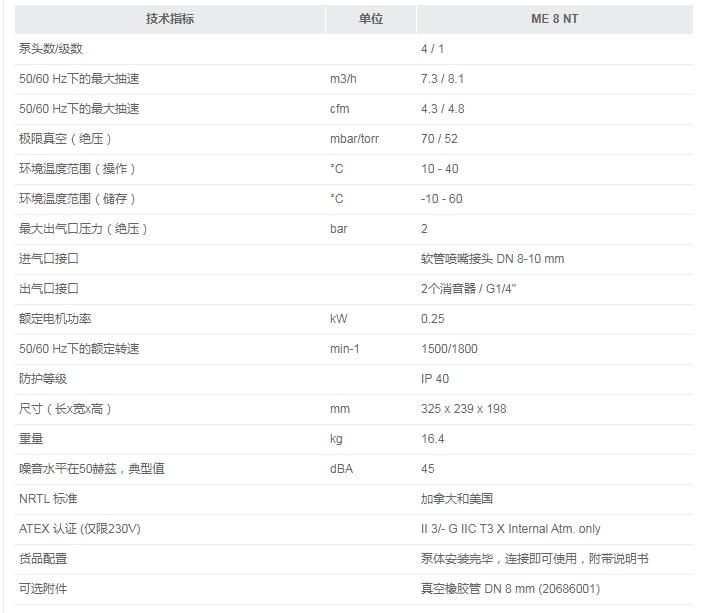This screenshot has height=613, width=701.
Task: Select the 加拿大和美国 value
Action: coord(456,499)
